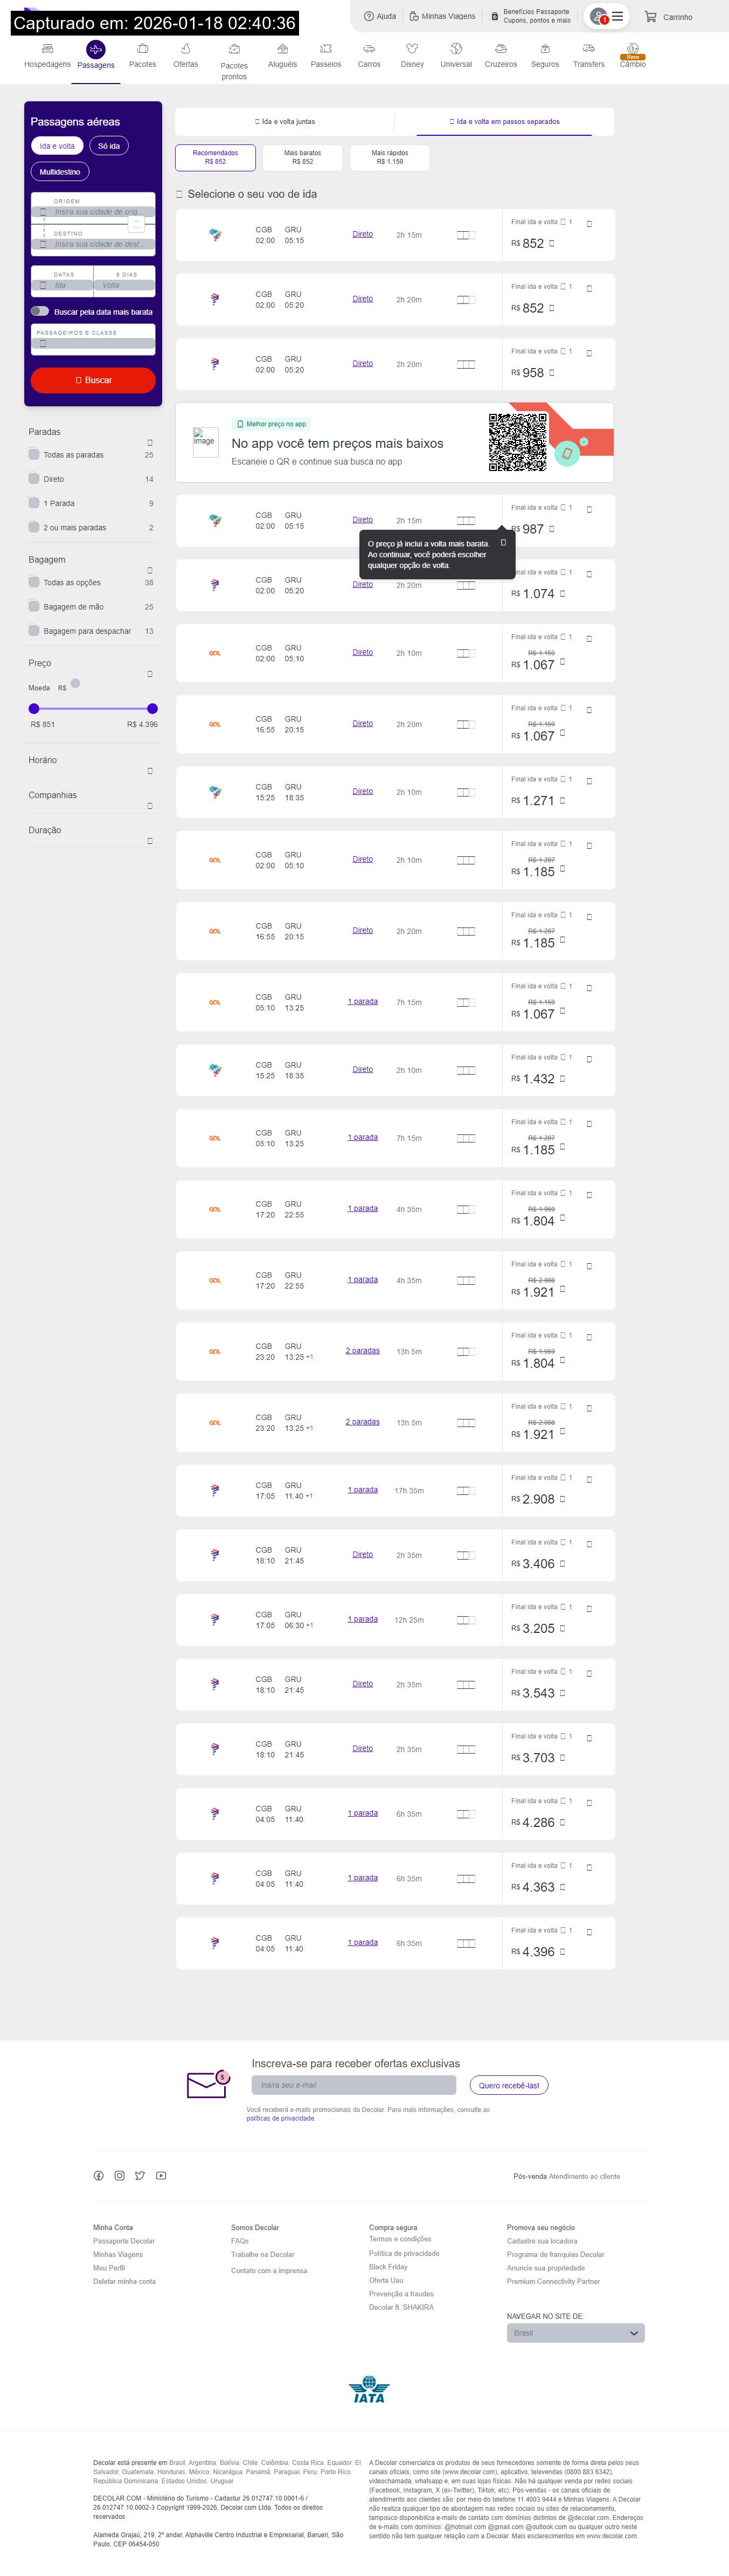Click the YouTube icon in the footer
The height and width of the screenshot is (2576, 729).
(161, 2175)
